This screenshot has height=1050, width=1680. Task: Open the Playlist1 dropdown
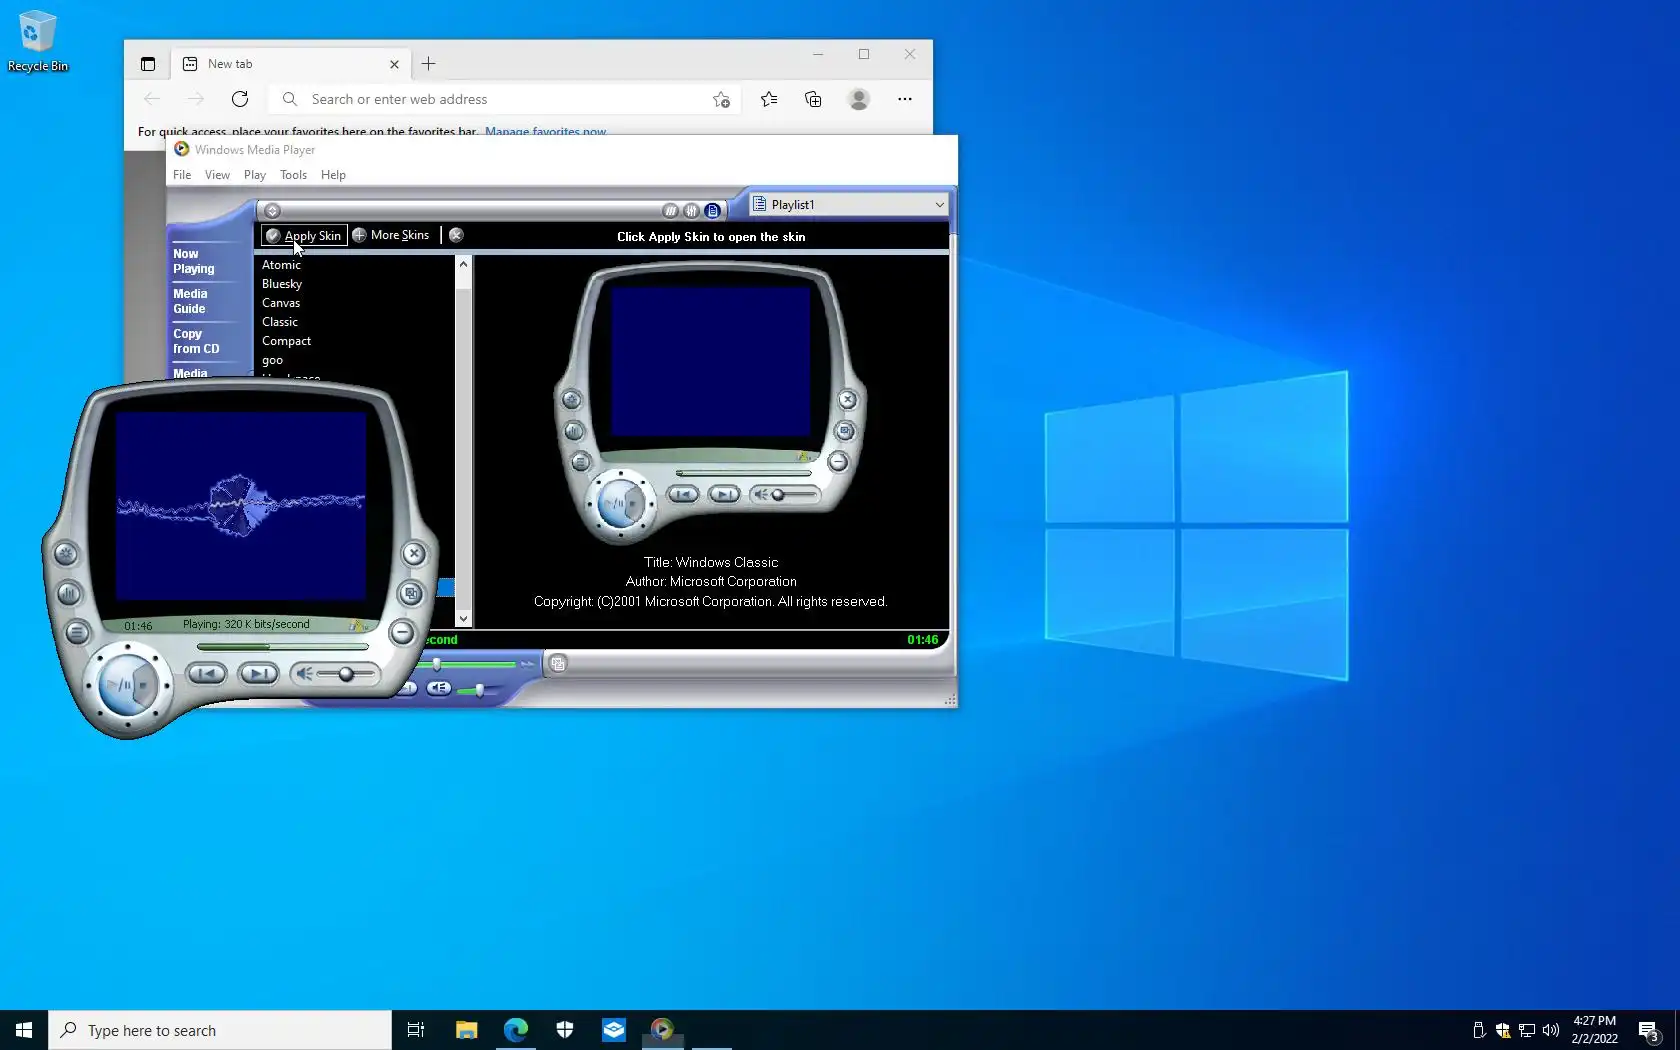(848, 205)
